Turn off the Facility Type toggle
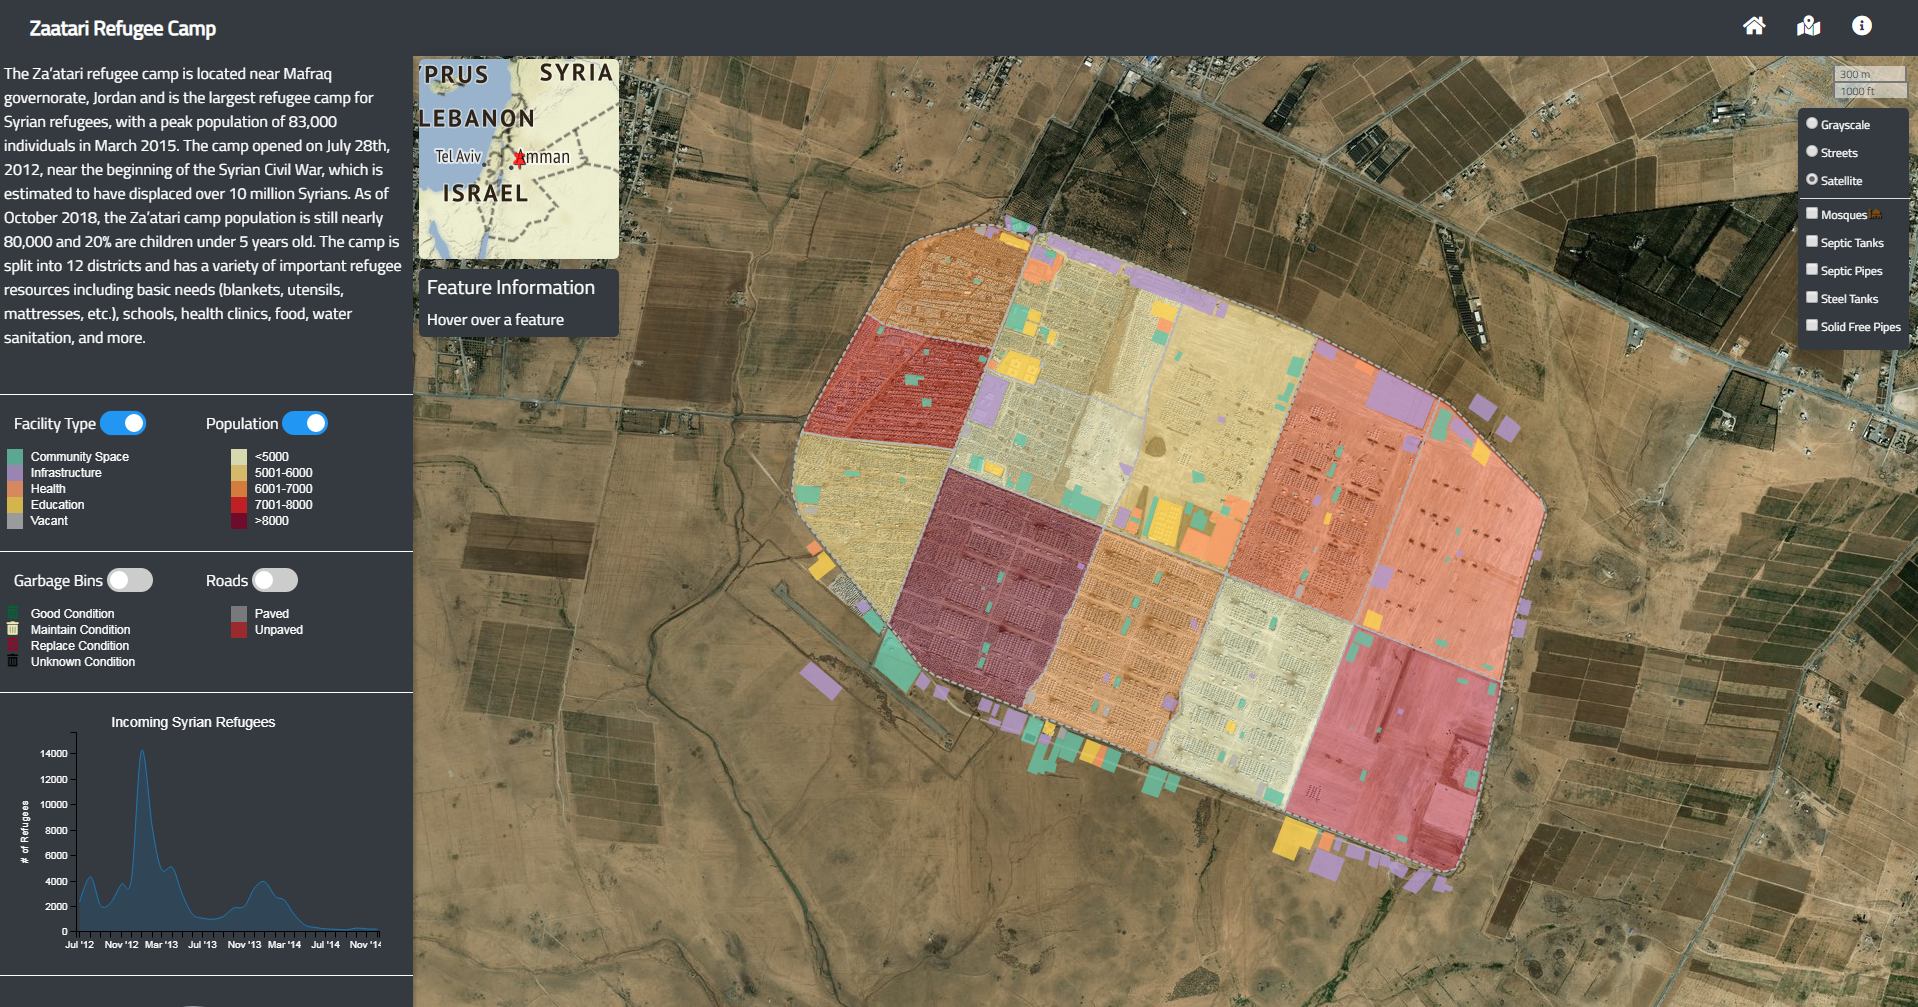1918x1007 pixels. [123, 423]
